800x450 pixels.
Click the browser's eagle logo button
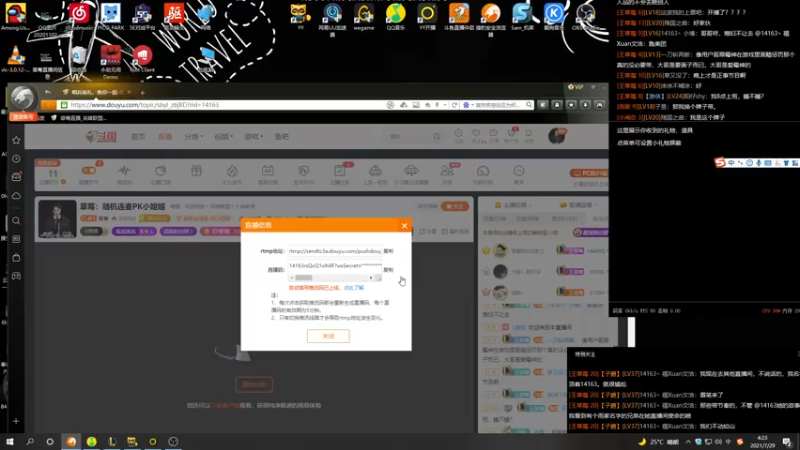point(22,97)
